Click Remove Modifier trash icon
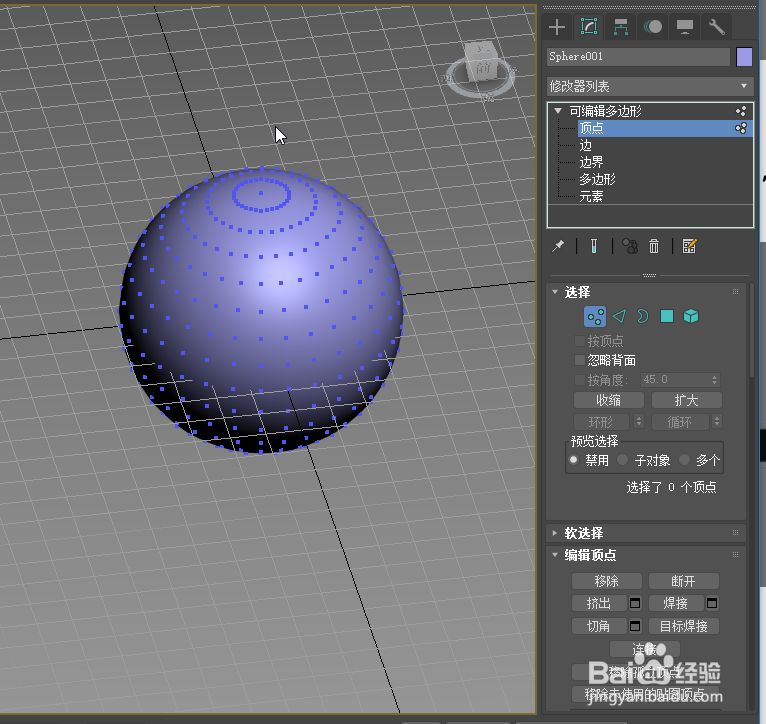Image resolution: width=766 pixels, height=724 pixels. point(654,246)
